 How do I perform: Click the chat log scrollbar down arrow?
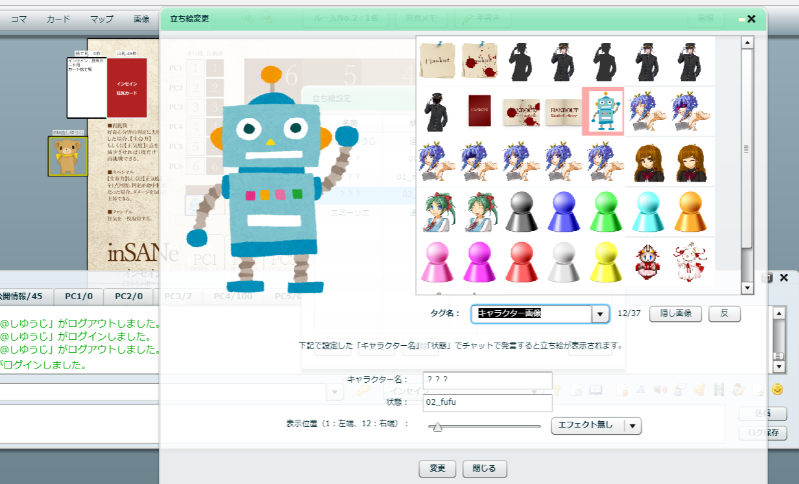tap(779, 366)
